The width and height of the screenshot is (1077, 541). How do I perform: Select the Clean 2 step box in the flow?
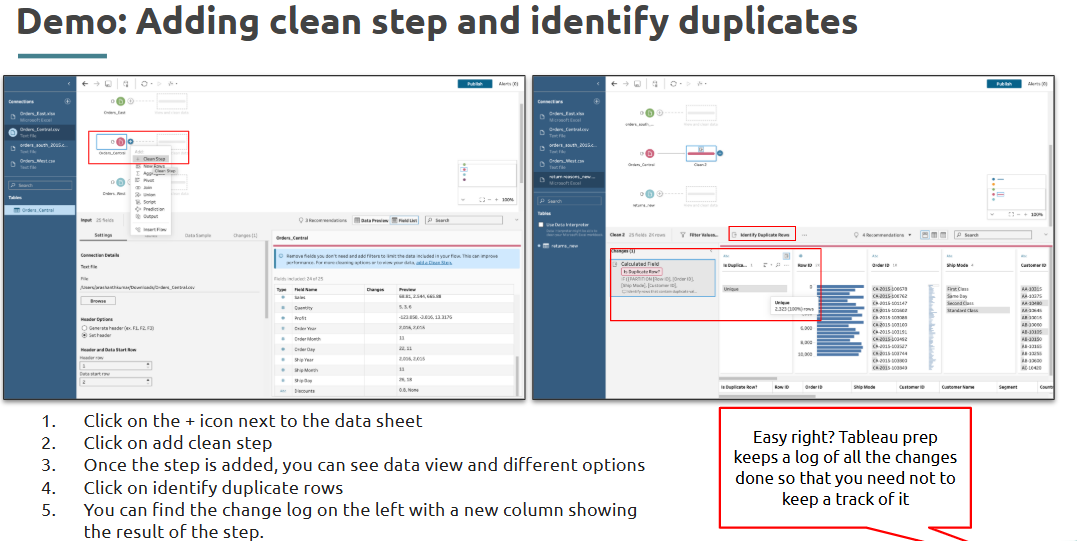coord(701,153)
